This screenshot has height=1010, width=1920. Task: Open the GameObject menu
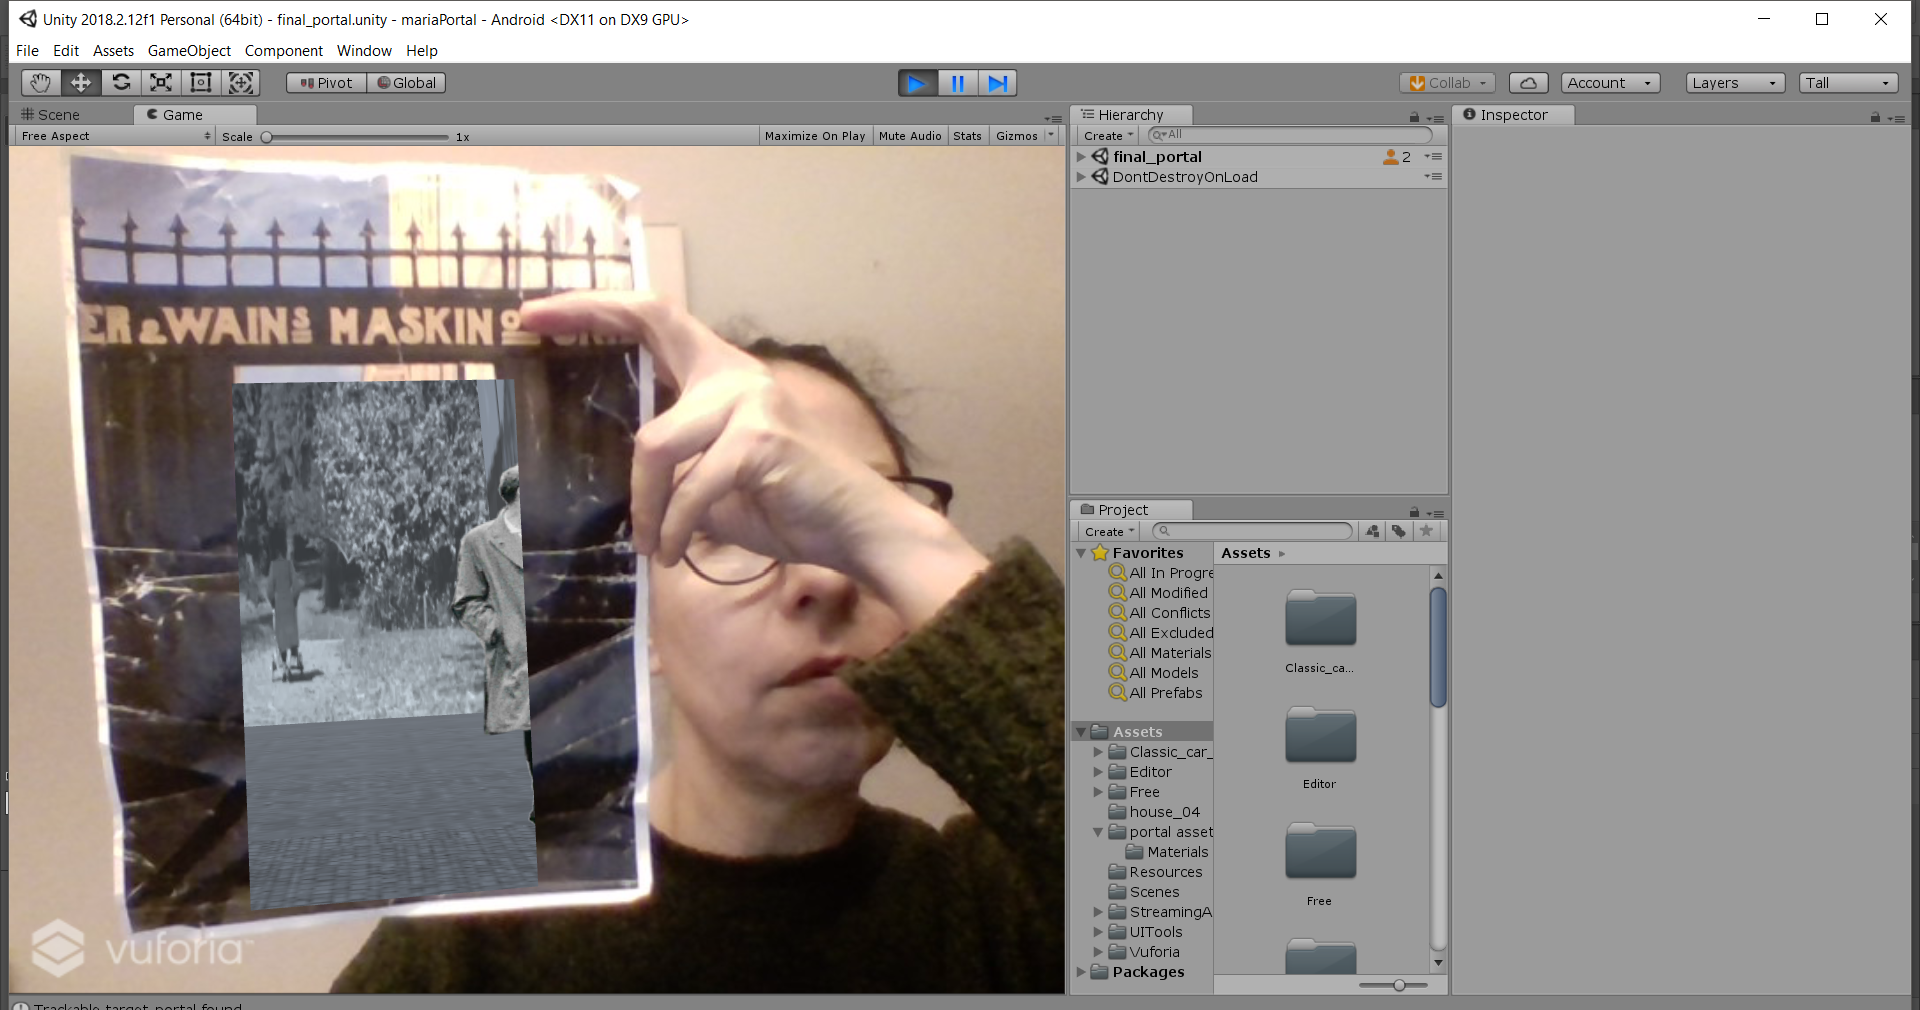click(x=189, y=51)
